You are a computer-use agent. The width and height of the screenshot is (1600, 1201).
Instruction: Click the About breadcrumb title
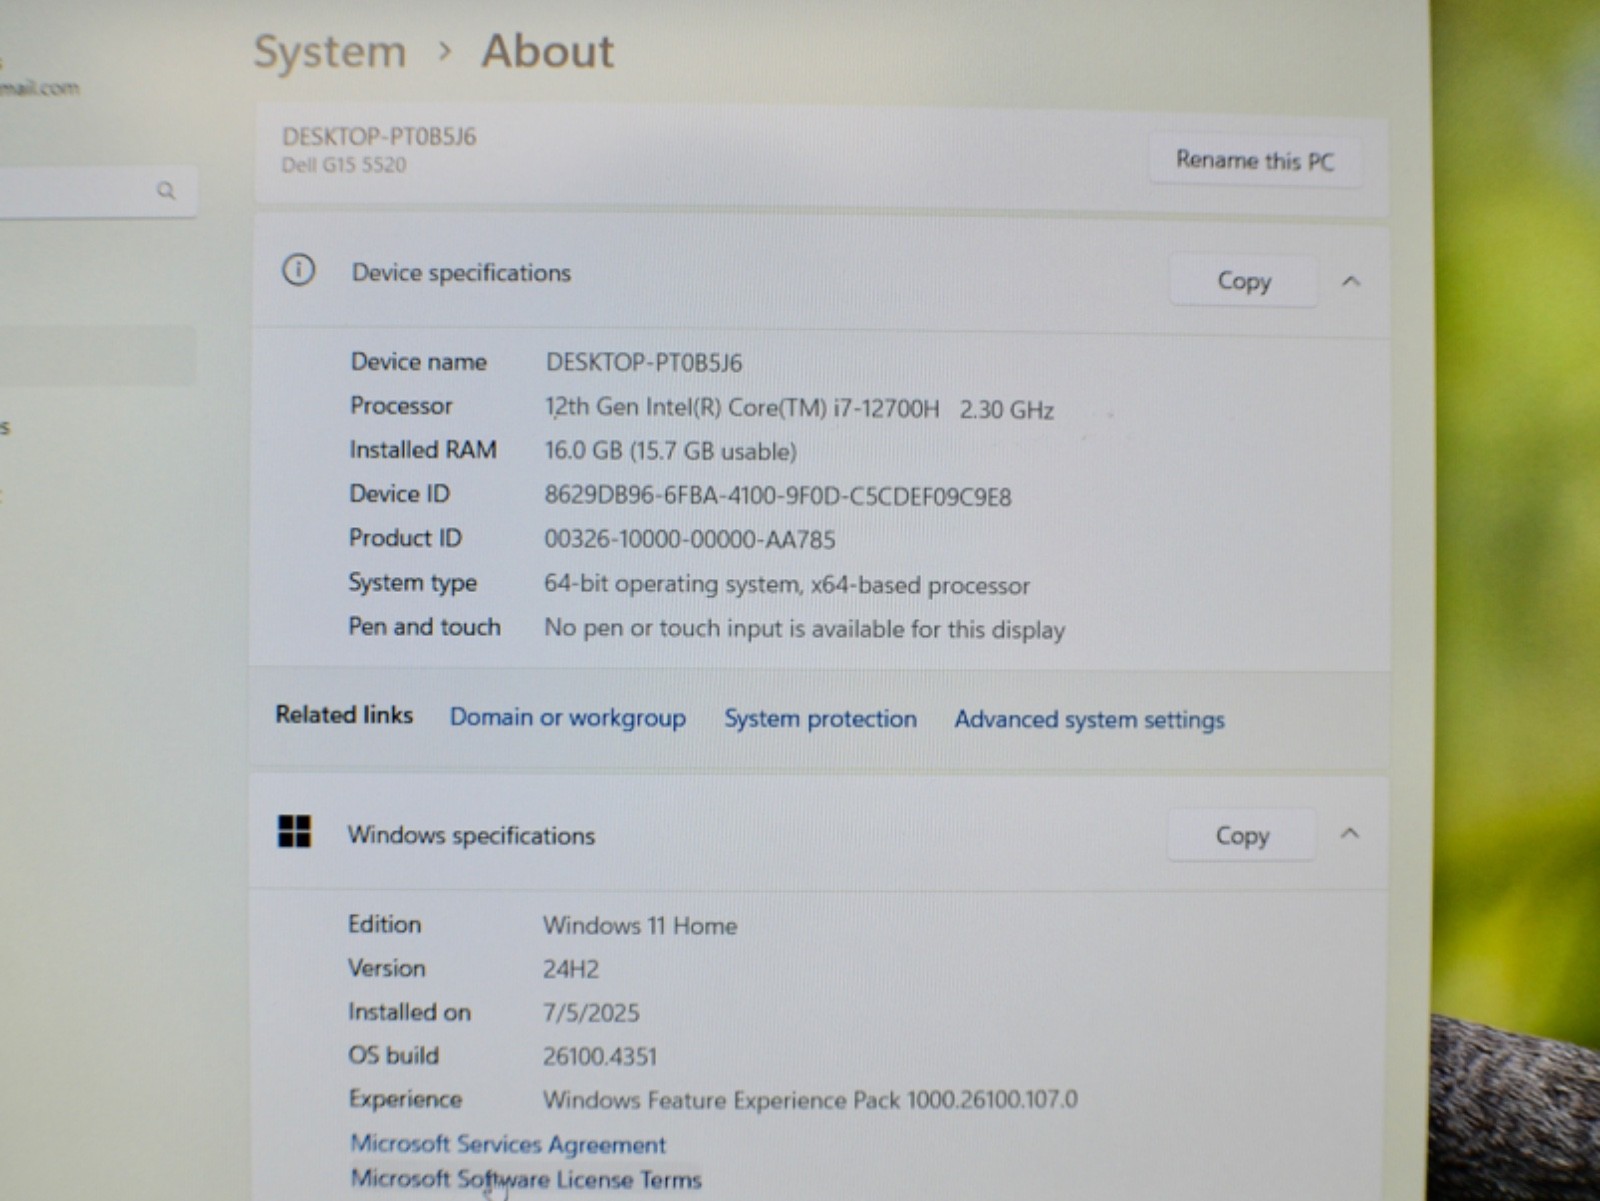coord(548,51)
